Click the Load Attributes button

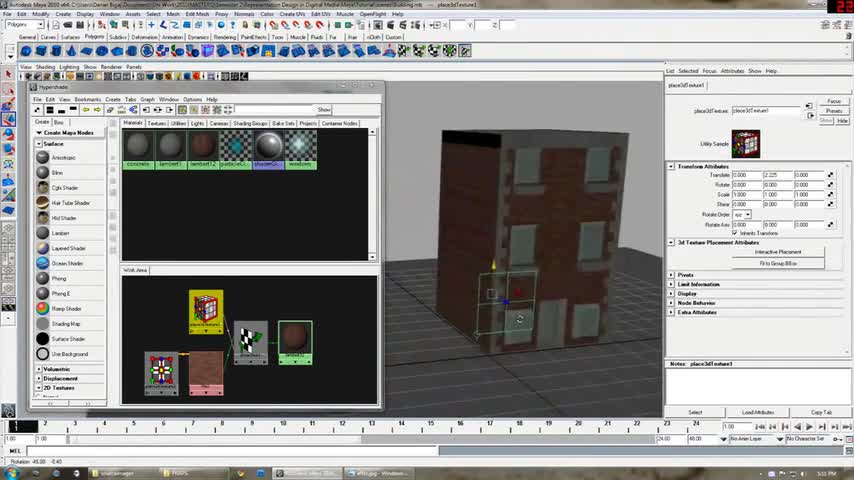coord(758,412)
